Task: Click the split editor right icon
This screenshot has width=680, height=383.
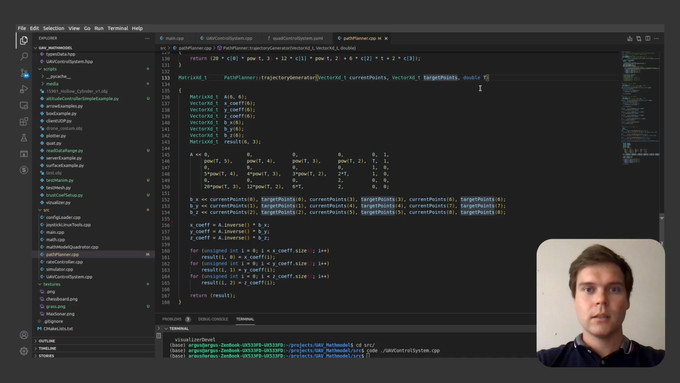Action: tap(647, 39)
